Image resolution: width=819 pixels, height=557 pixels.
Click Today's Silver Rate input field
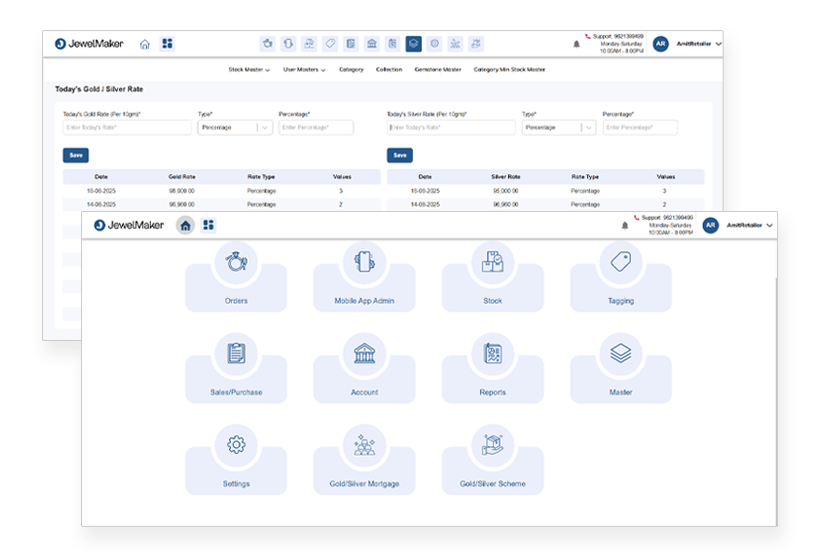click(x=451, y=127)
